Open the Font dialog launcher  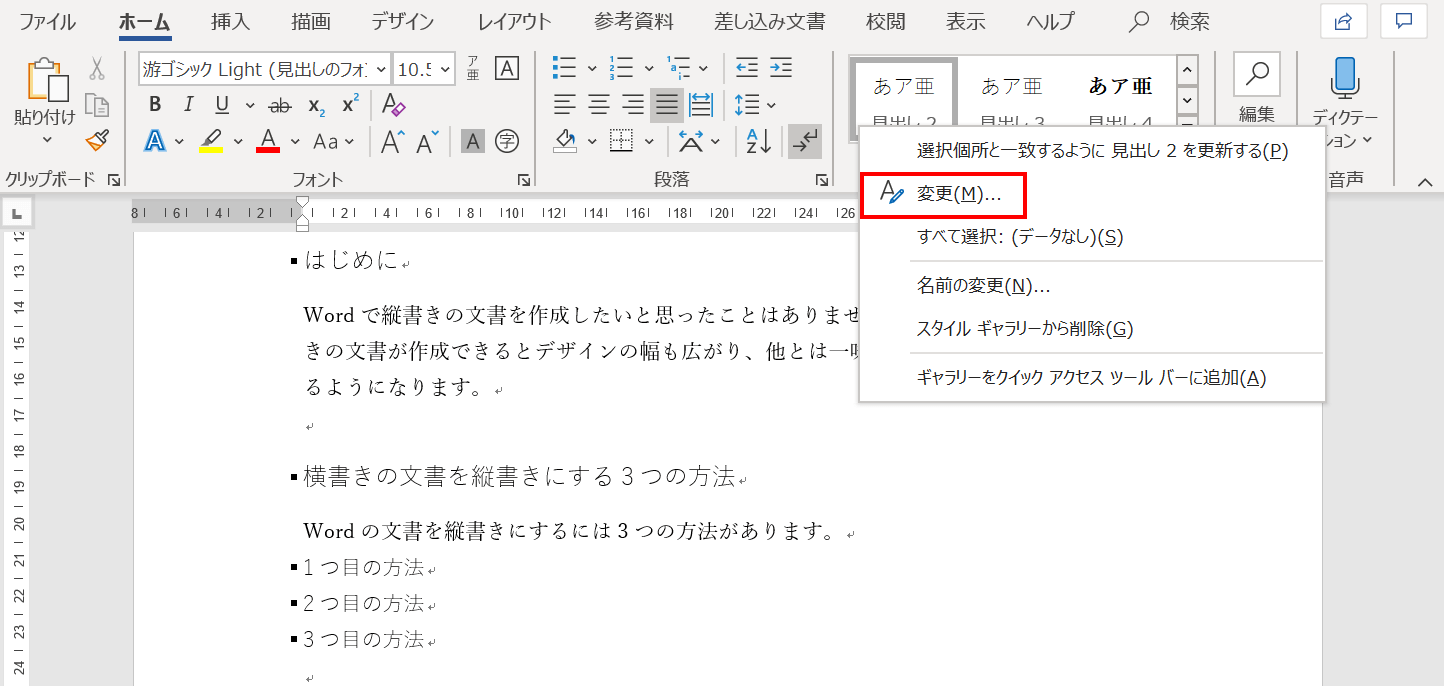pyautogui.click(x=523, y=180)
